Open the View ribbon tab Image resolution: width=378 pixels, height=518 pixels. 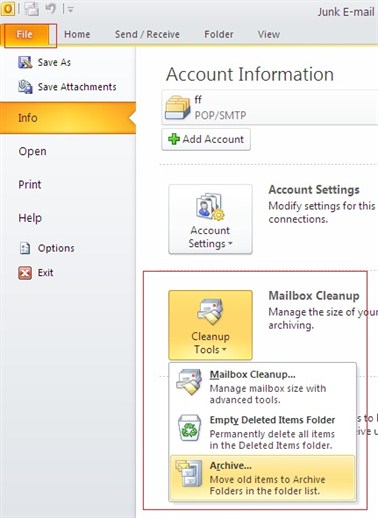pos(269,34)
